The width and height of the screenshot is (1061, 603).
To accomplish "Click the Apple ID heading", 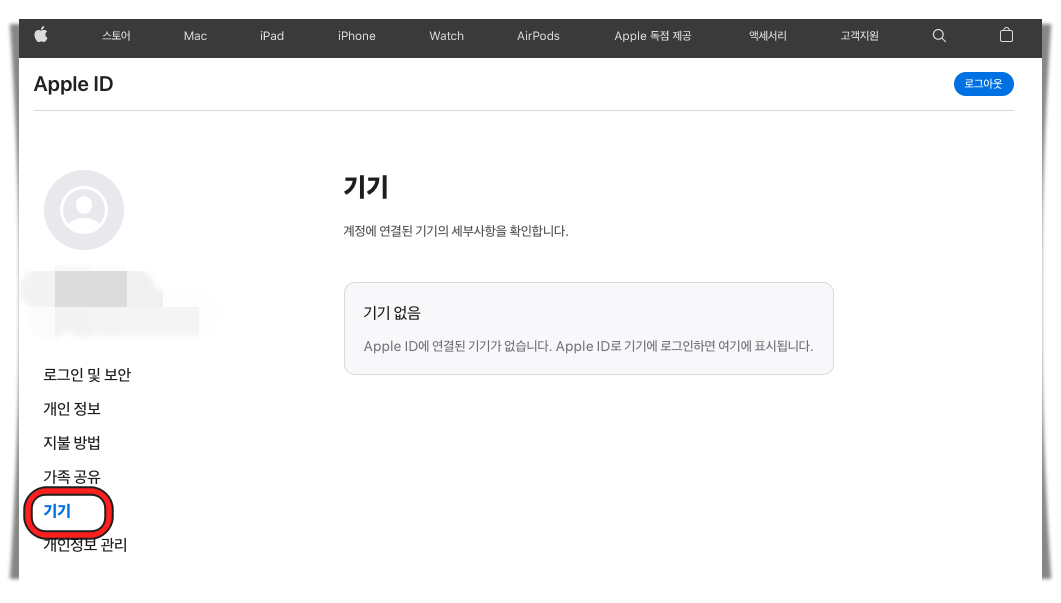I will pos(73,84).
